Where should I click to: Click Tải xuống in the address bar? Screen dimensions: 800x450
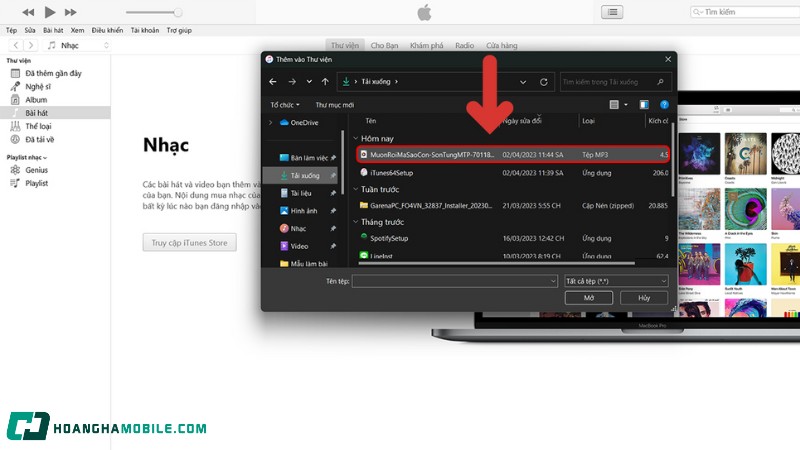click(376, 82)
